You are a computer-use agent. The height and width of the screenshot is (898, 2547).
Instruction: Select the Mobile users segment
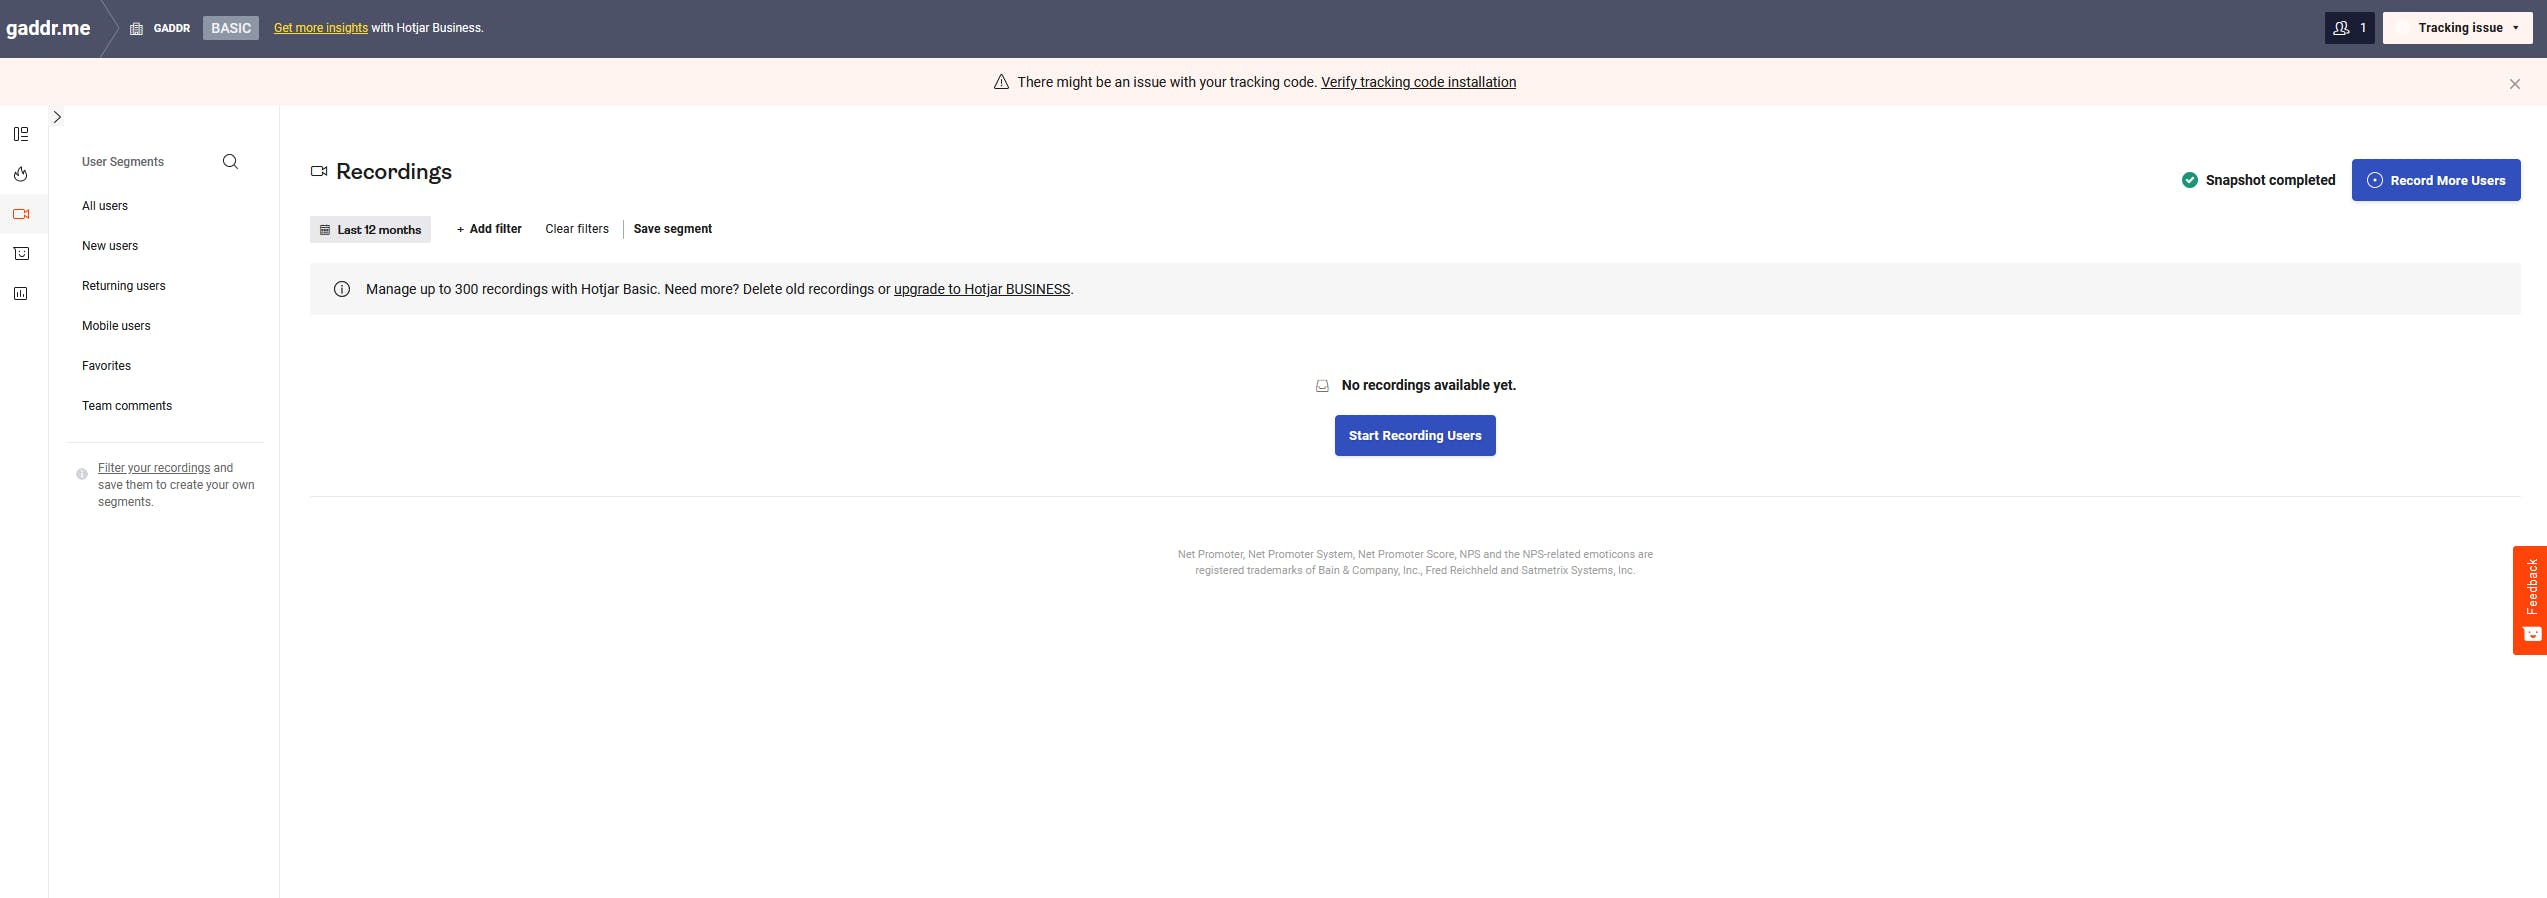(116, 326)
